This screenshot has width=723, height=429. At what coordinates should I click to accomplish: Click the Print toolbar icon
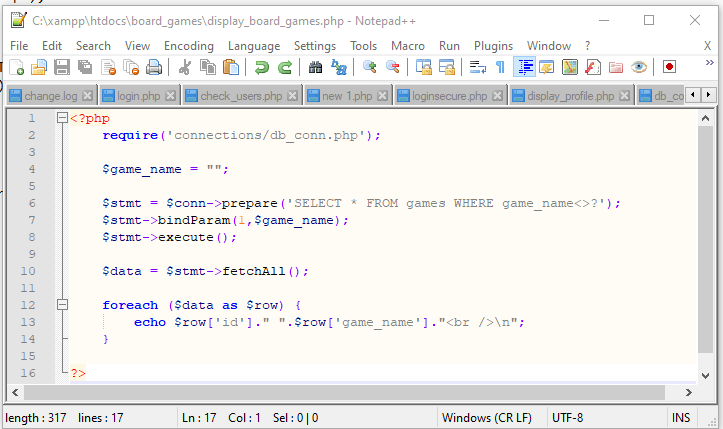(x=154, y=68)
